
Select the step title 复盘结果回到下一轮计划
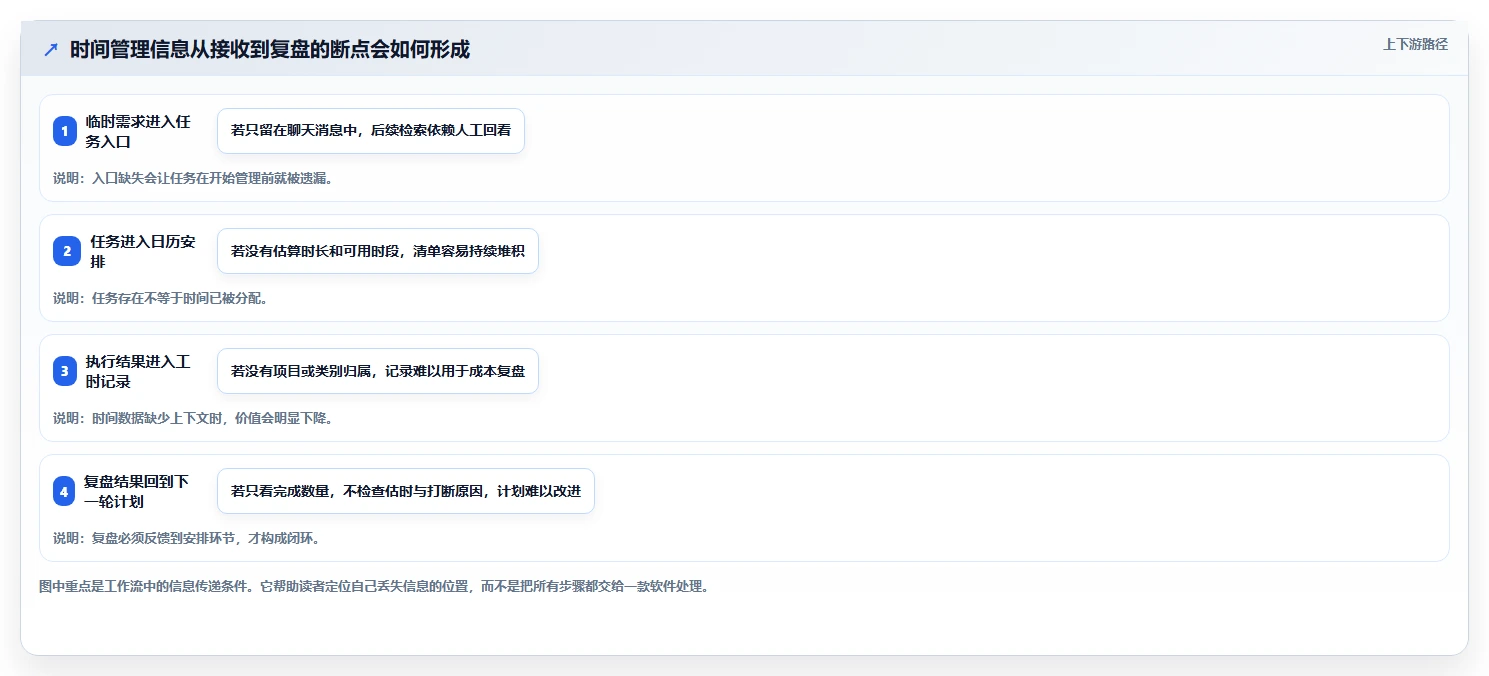[137, 491]
